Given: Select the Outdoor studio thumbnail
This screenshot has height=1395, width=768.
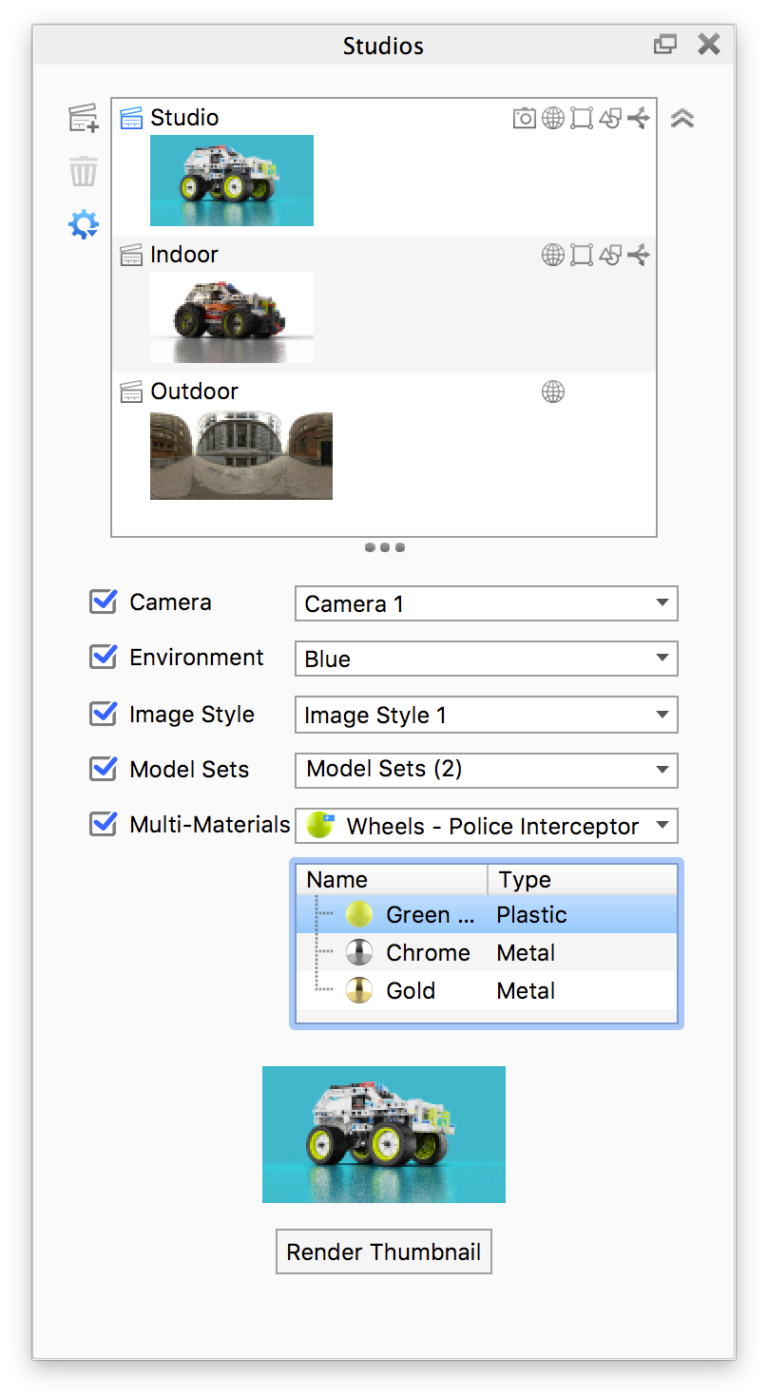Looking at the screenshot, I should coord(241,455).
